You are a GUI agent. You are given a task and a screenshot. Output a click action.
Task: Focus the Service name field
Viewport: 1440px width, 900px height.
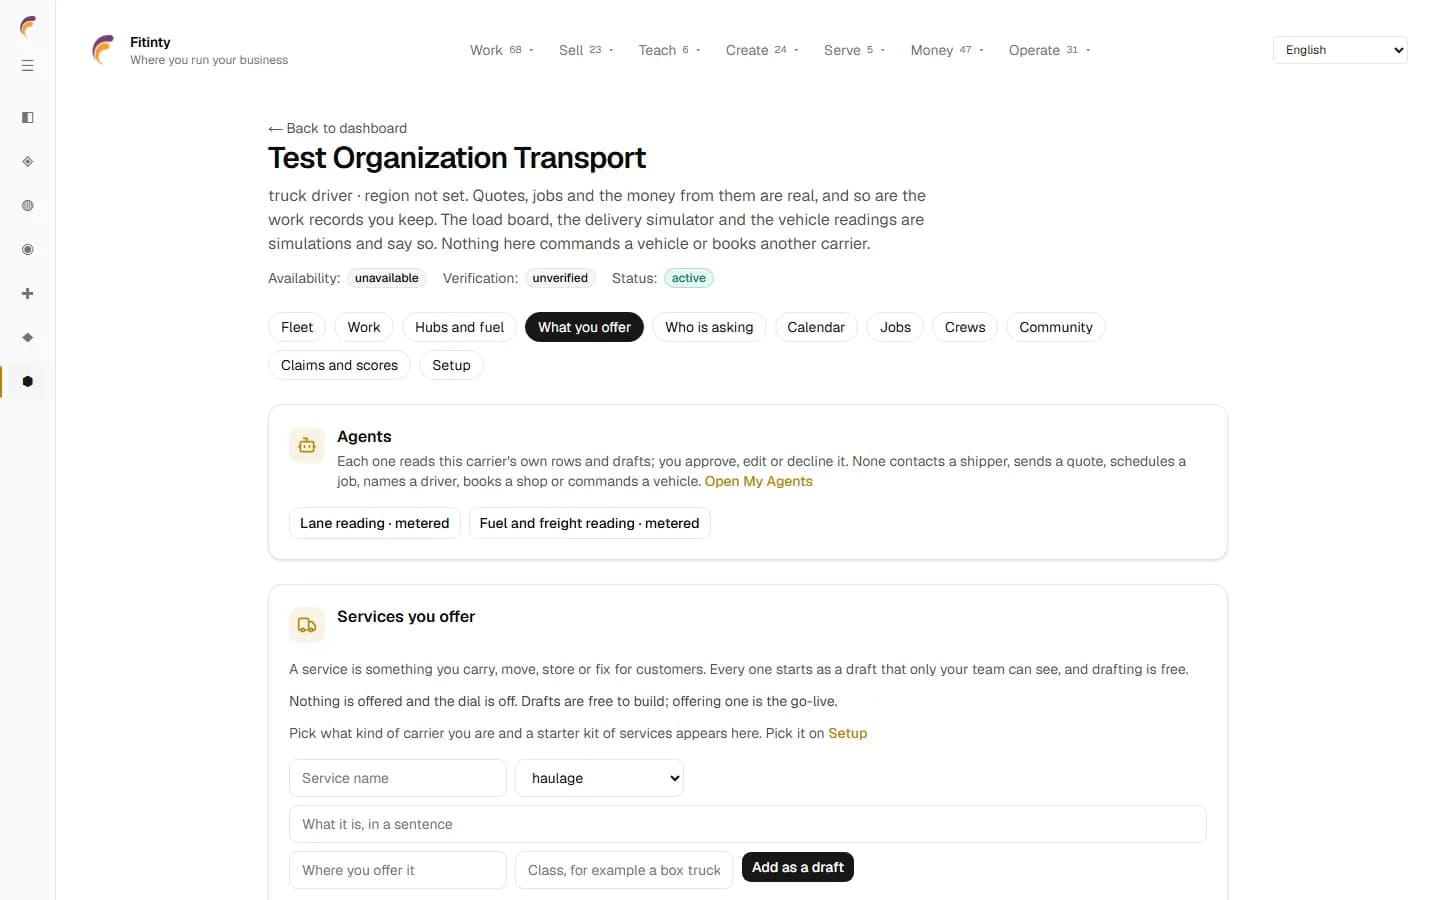(398, 778)
